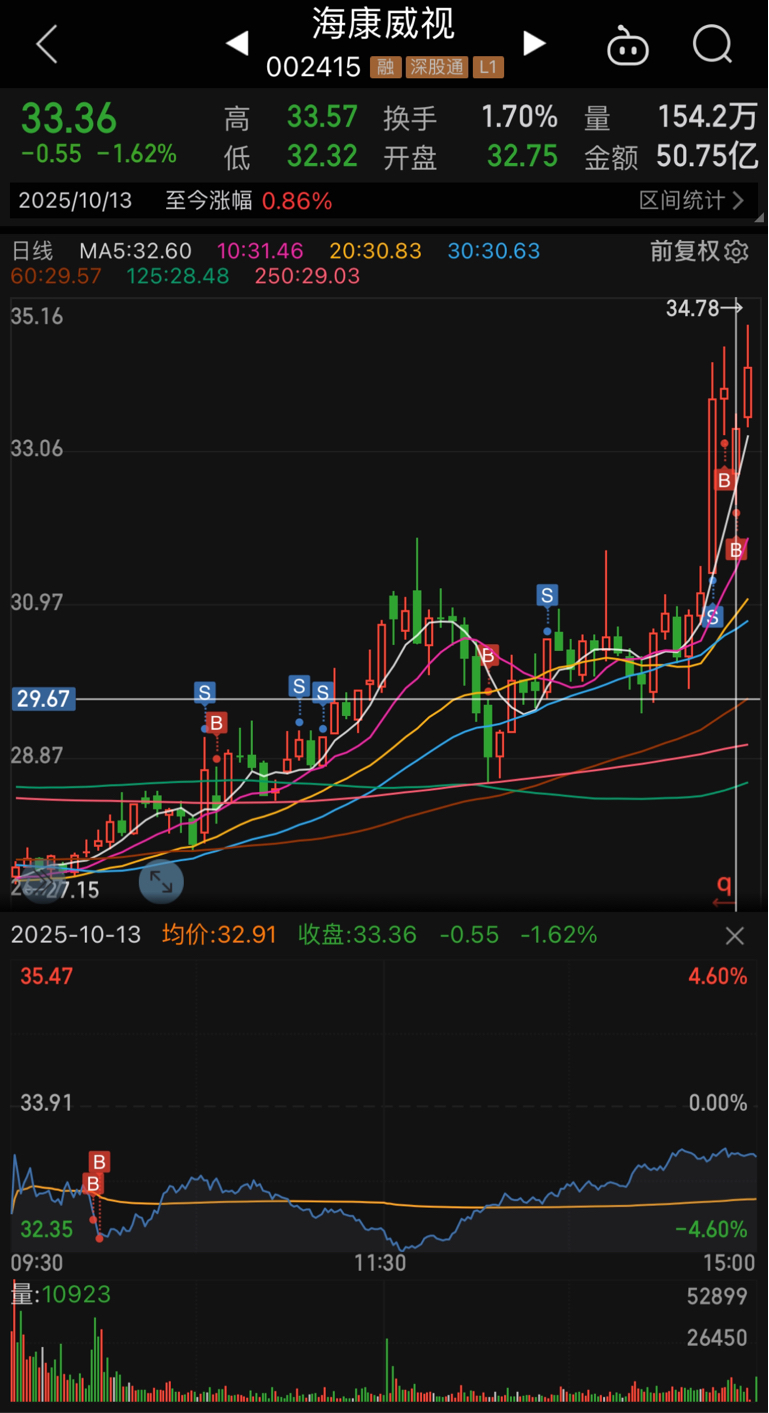
Task: Tap the stock name 海康威视
Action: [383, 23]
